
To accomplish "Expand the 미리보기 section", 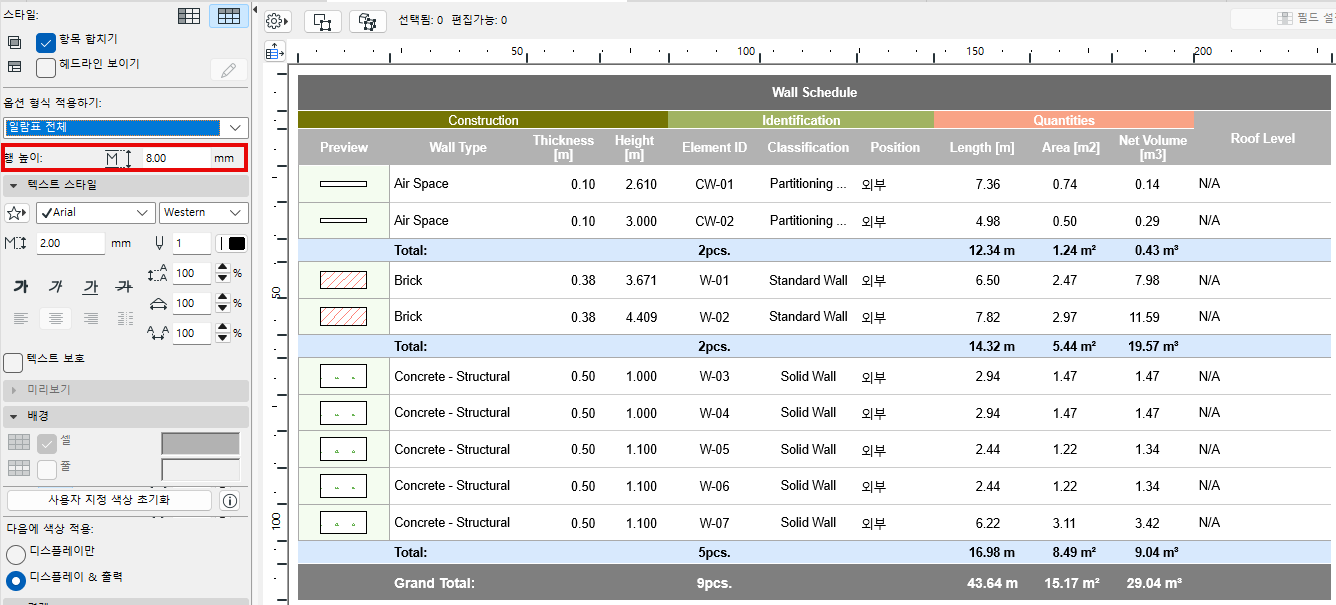I will (50, 389).
